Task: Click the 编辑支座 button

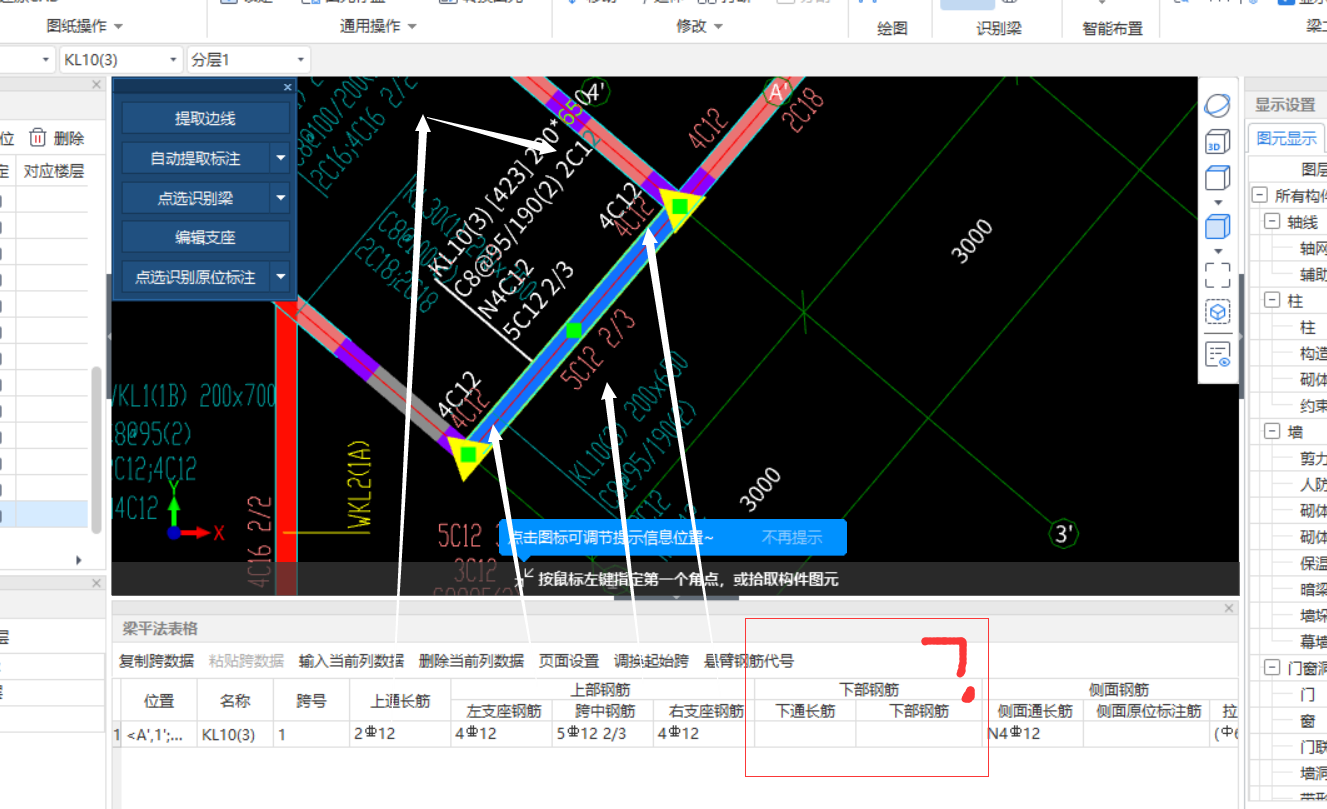Action: 205,237
